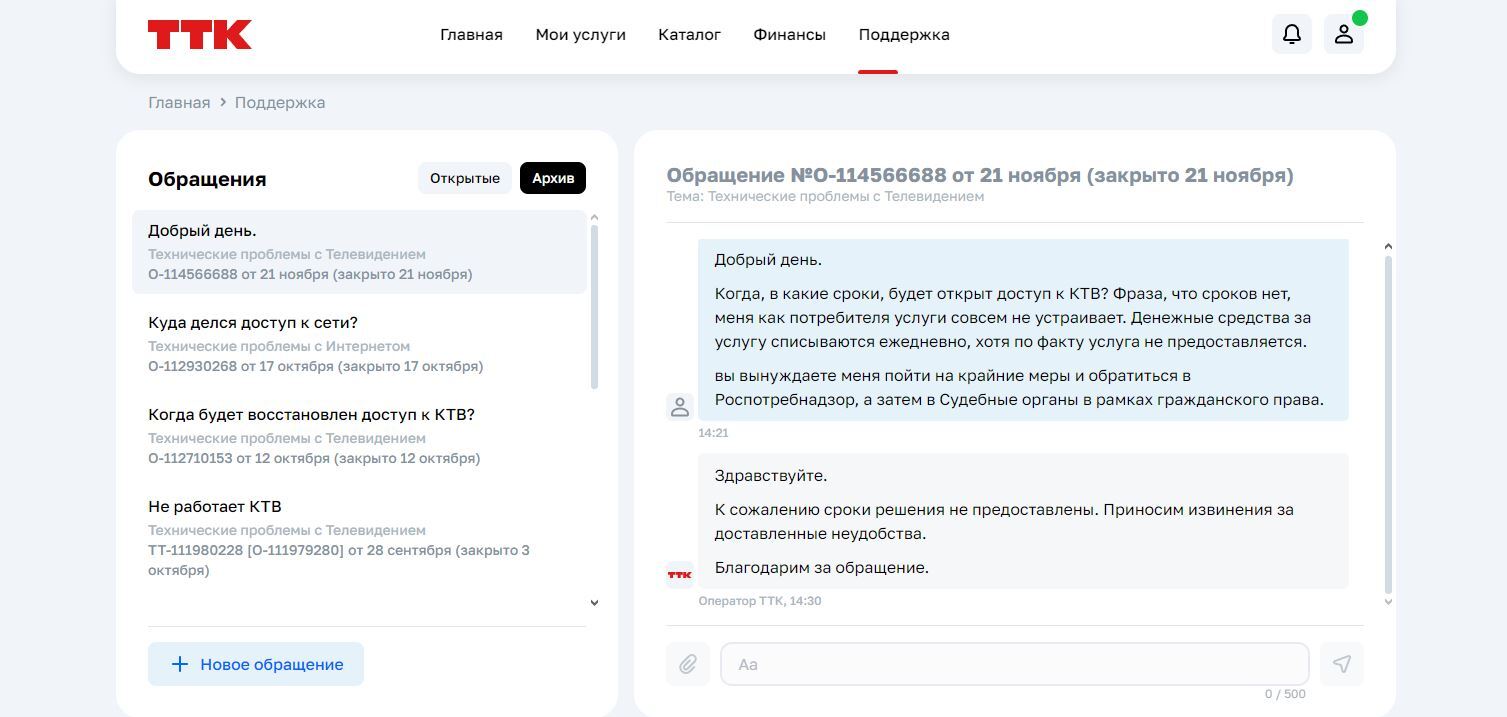
Task: Select Поддержка menu item
Action: pos(904,35)
